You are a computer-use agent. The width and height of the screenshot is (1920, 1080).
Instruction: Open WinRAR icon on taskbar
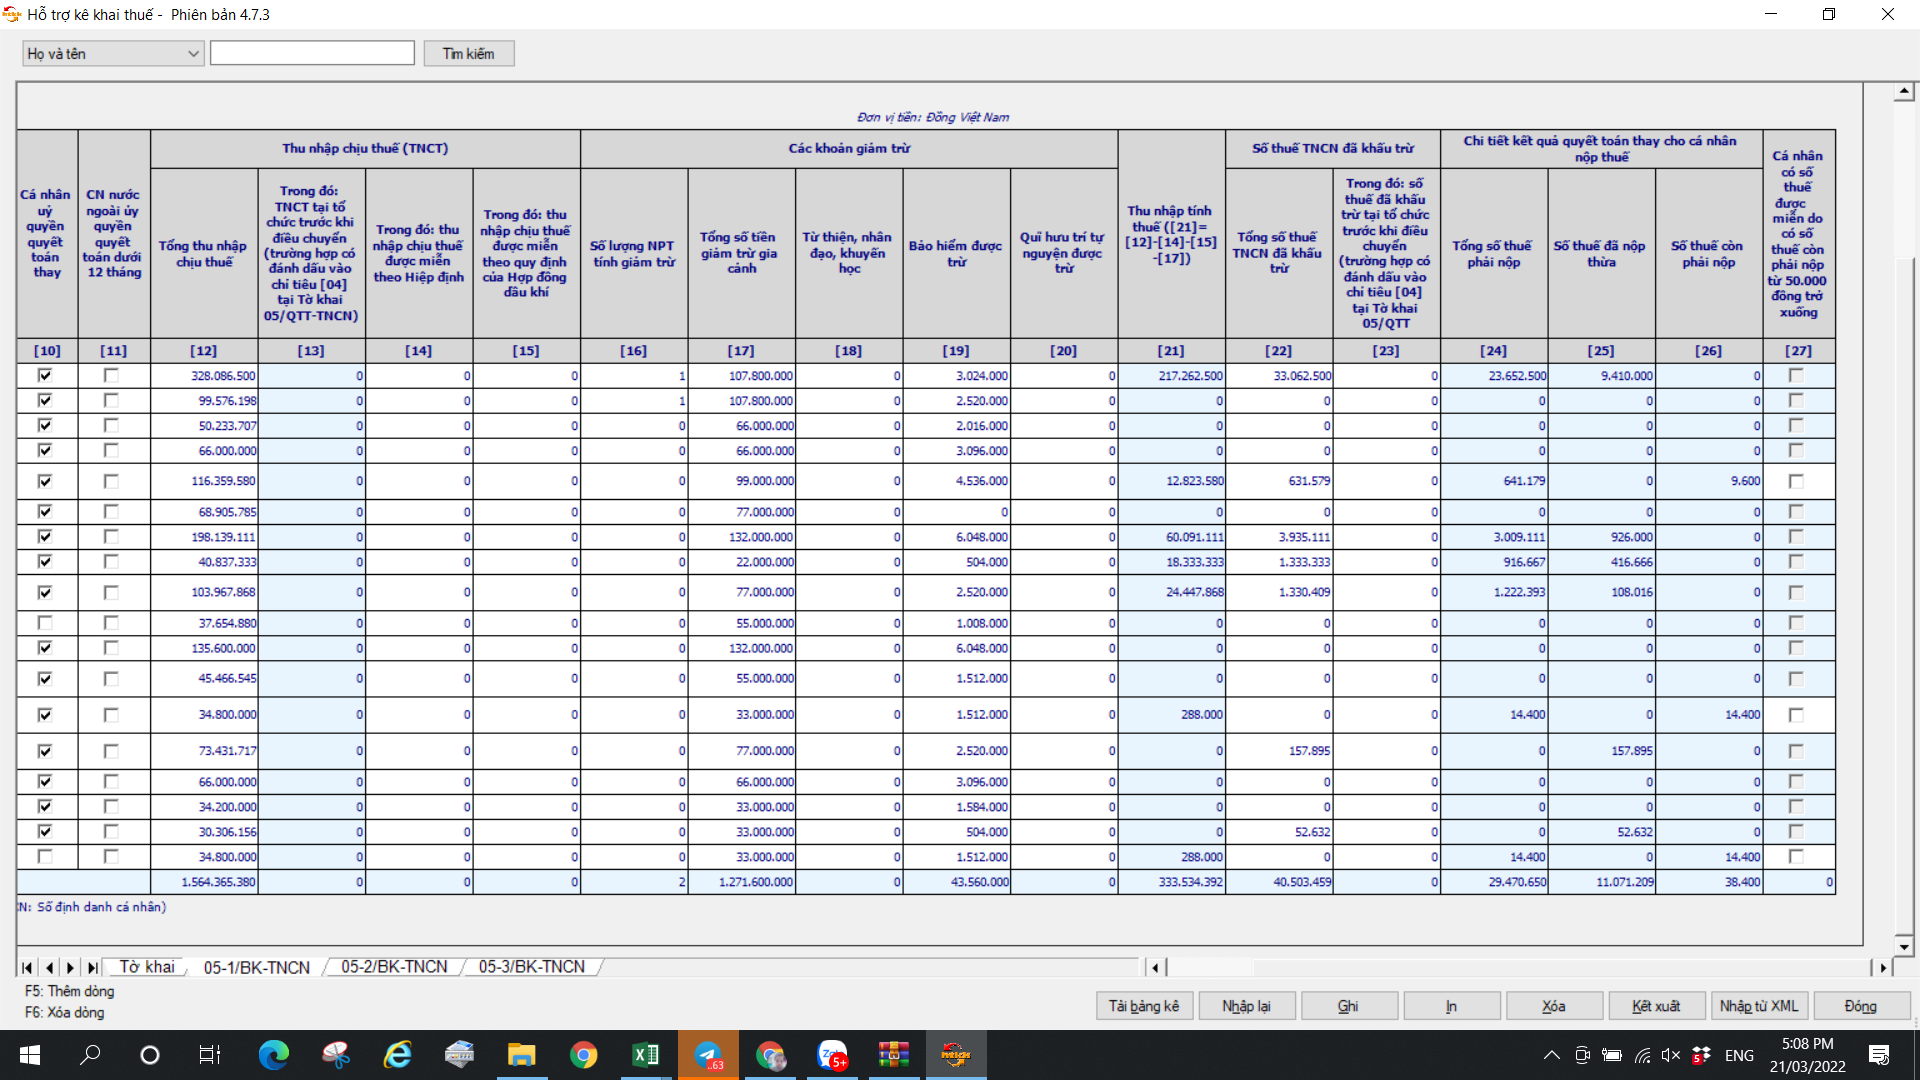pyautogui.click(x=894, y=1055)
